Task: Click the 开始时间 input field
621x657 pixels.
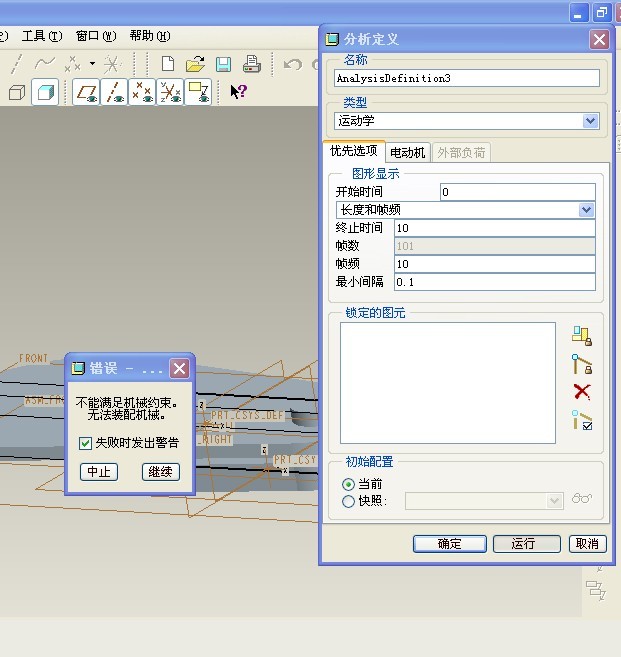Action: point(518,192)
